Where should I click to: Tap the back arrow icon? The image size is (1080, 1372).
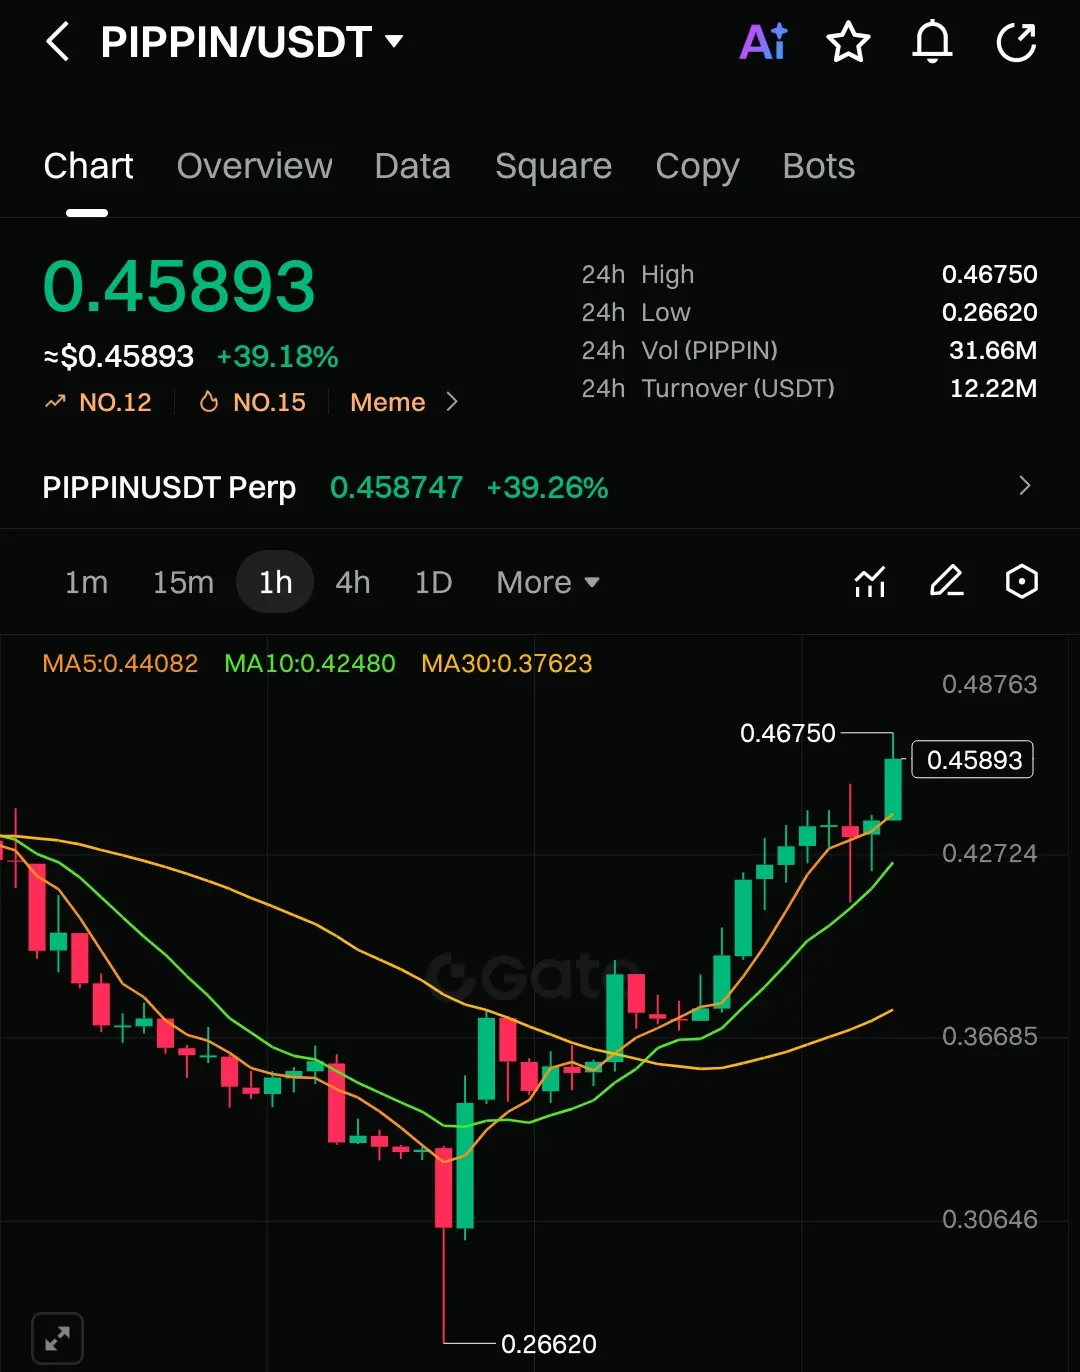coord(58,42)
